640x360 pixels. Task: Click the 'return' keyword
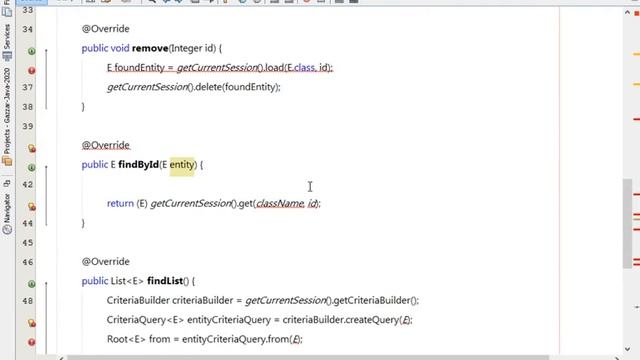click(x=120, y=203)
